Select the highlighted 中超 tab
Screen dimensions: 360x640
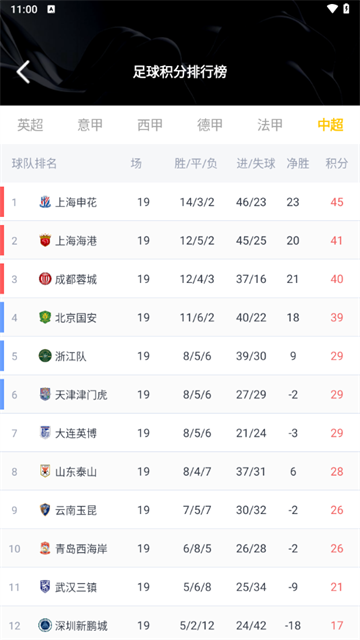(330, 125)
